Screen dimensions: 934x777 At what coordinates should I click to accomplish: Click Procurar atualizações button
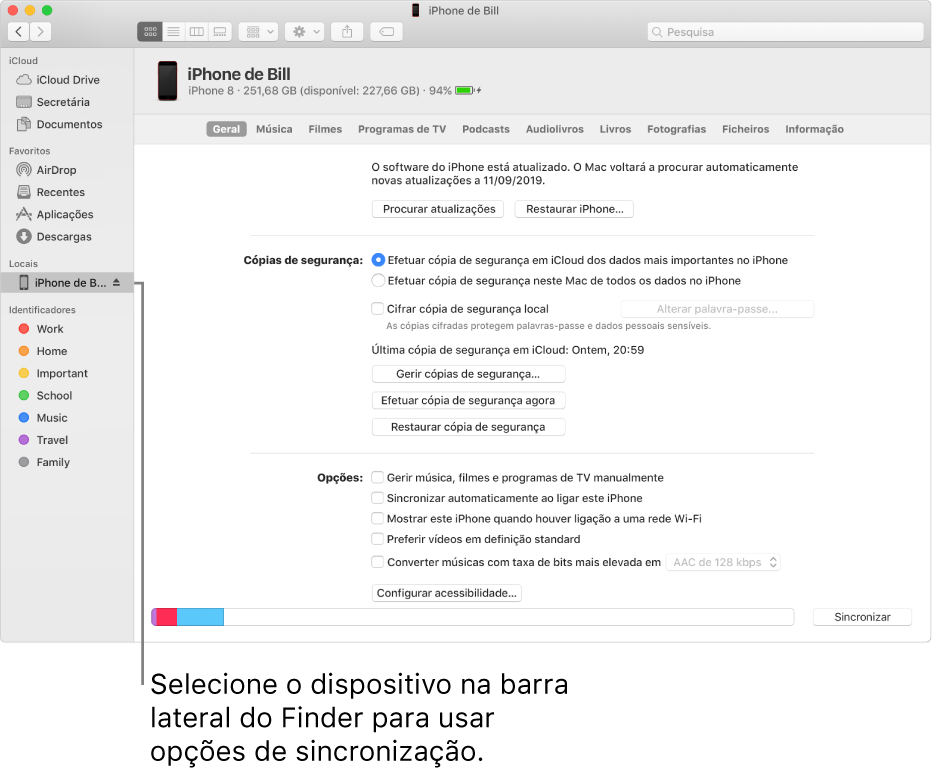438,209
